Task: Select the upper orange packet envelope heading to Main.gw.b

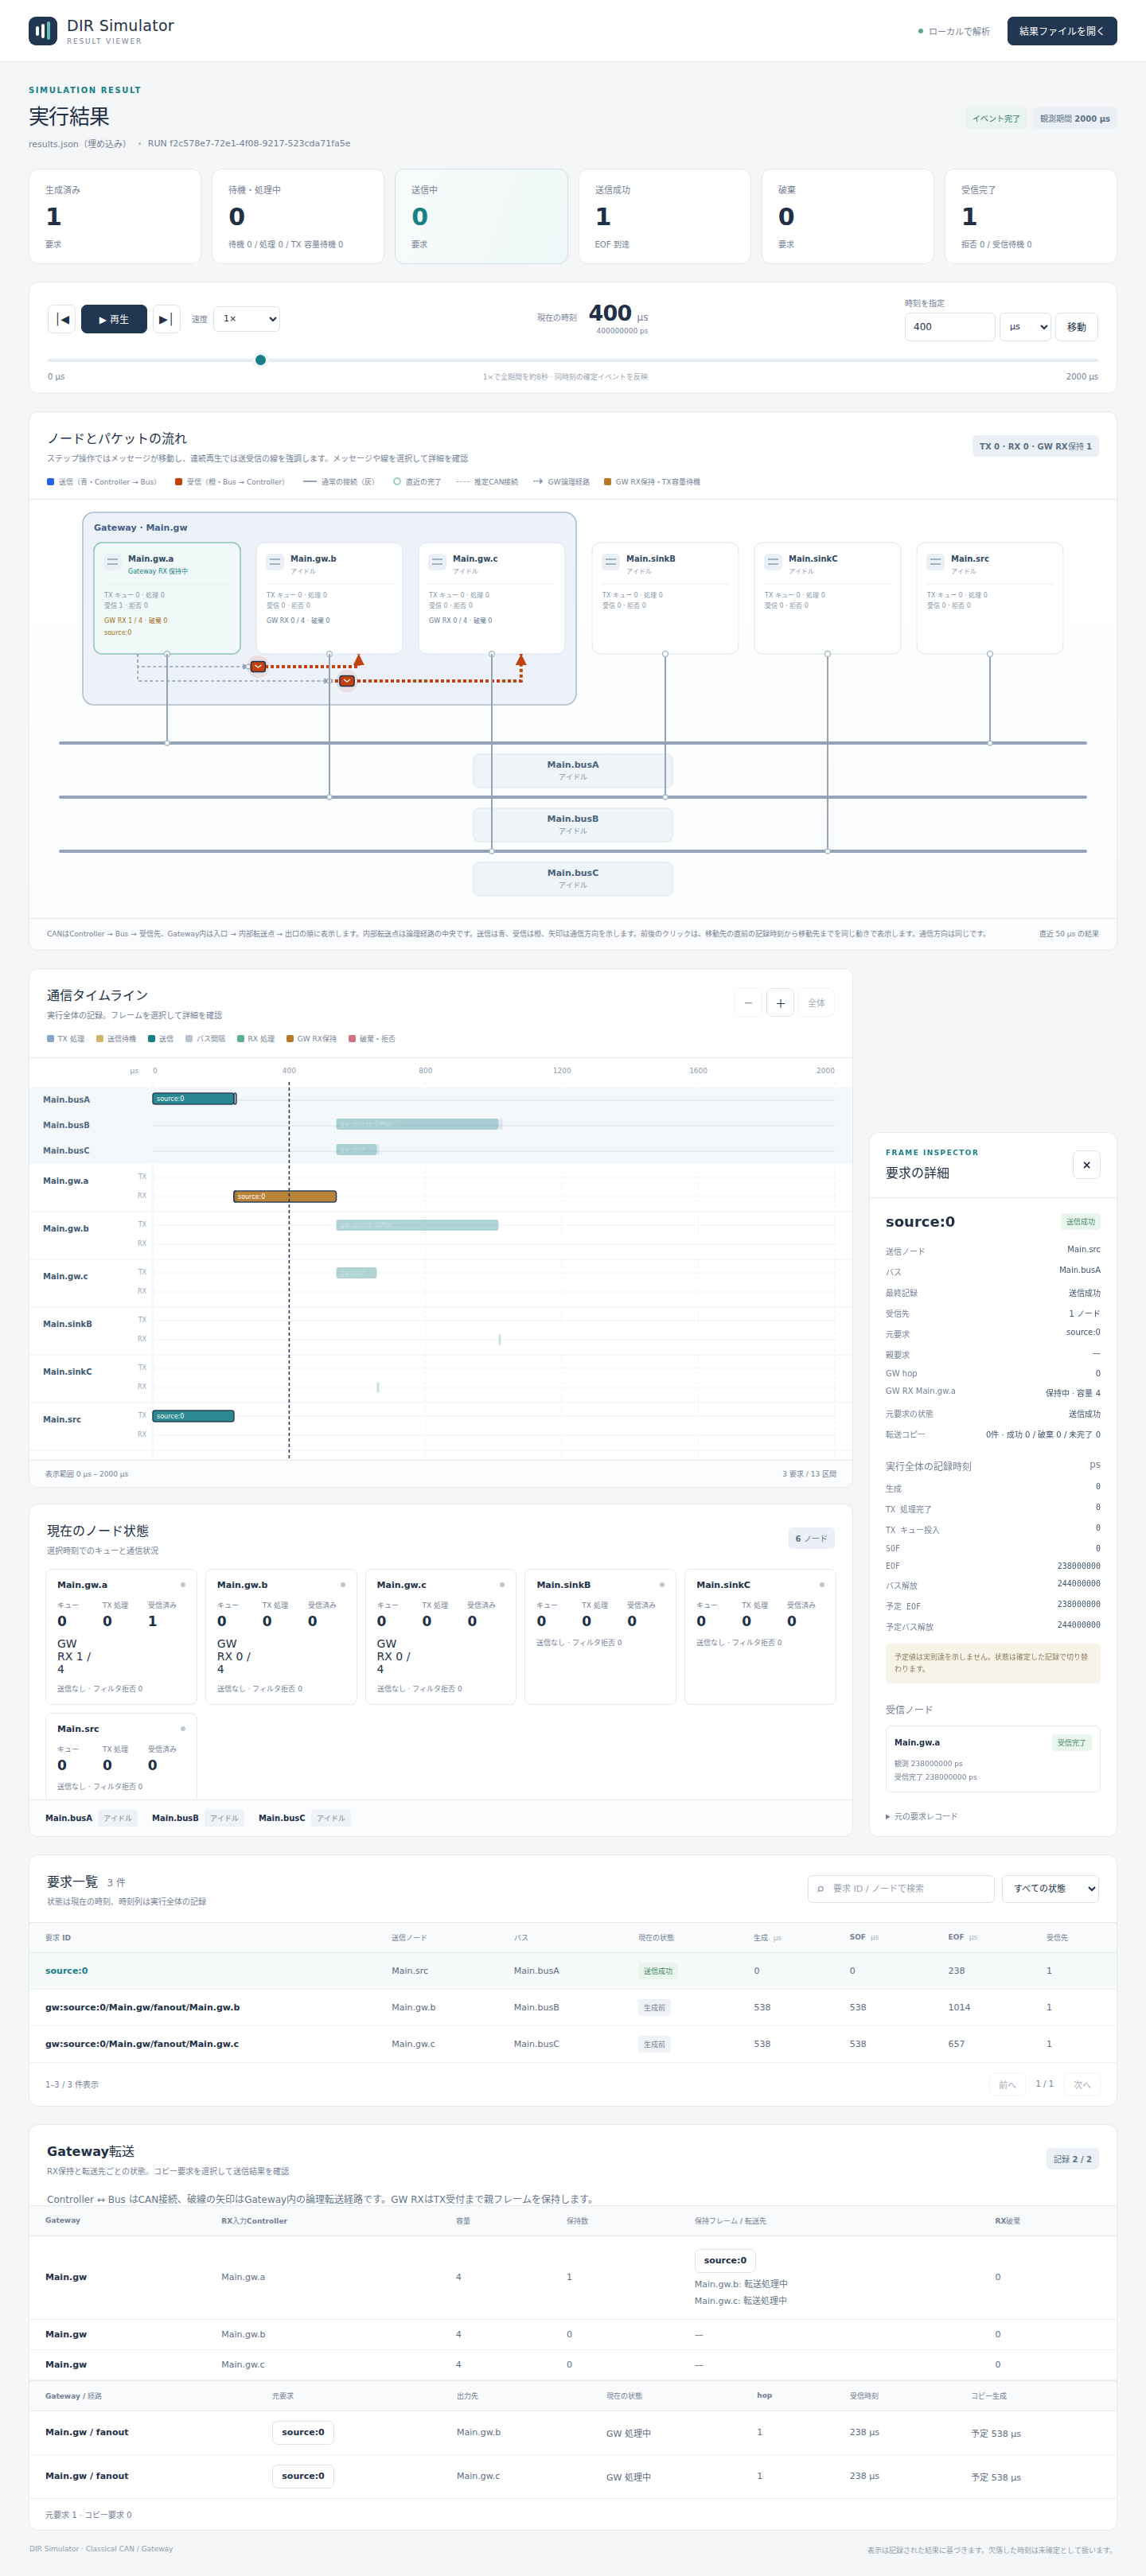Action: [x=258, y=666]
